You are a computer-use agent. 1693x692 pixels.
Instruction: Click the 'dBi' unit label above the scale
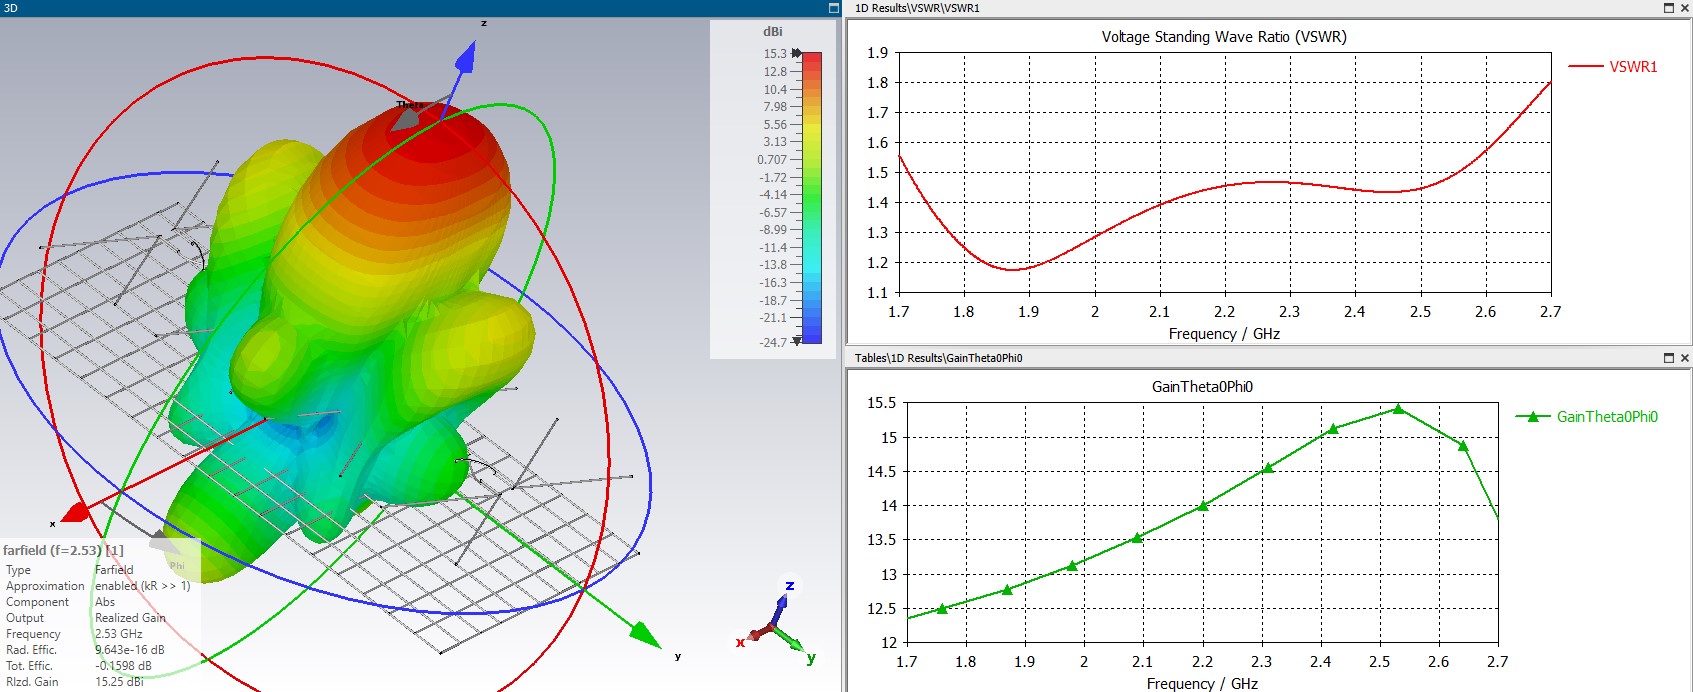773,32
